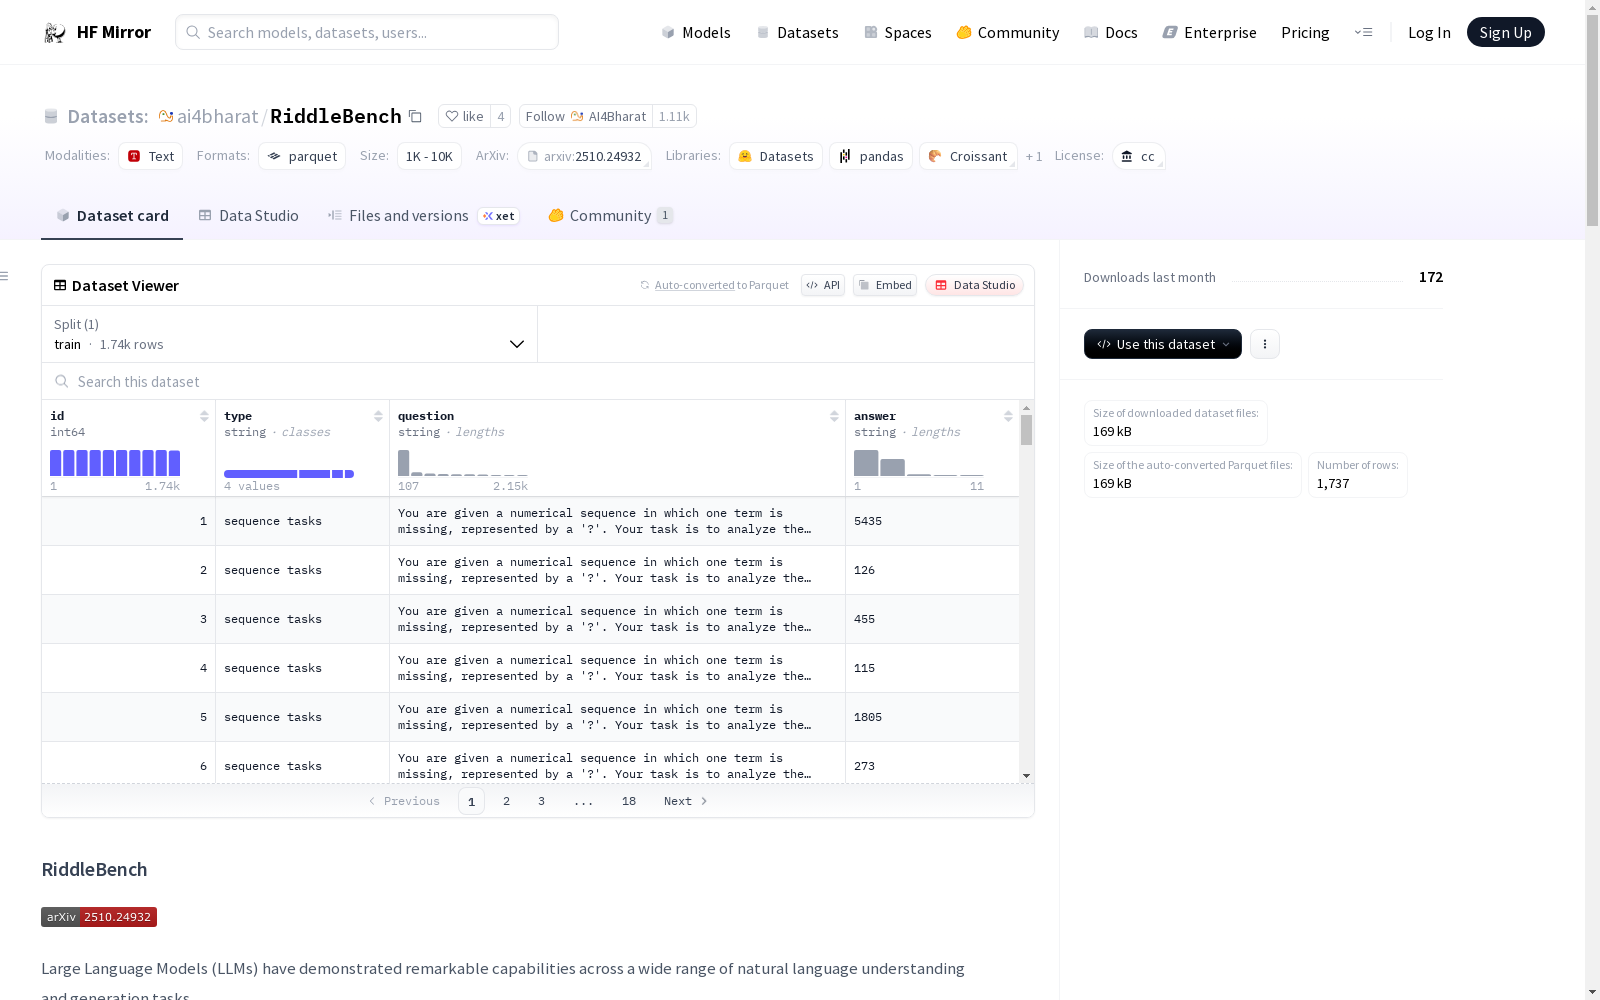Image resolution: width=1600 pixels, height=1000 pixels.
Task: Go to page 3 of table
Action: [x=541, y=801]
